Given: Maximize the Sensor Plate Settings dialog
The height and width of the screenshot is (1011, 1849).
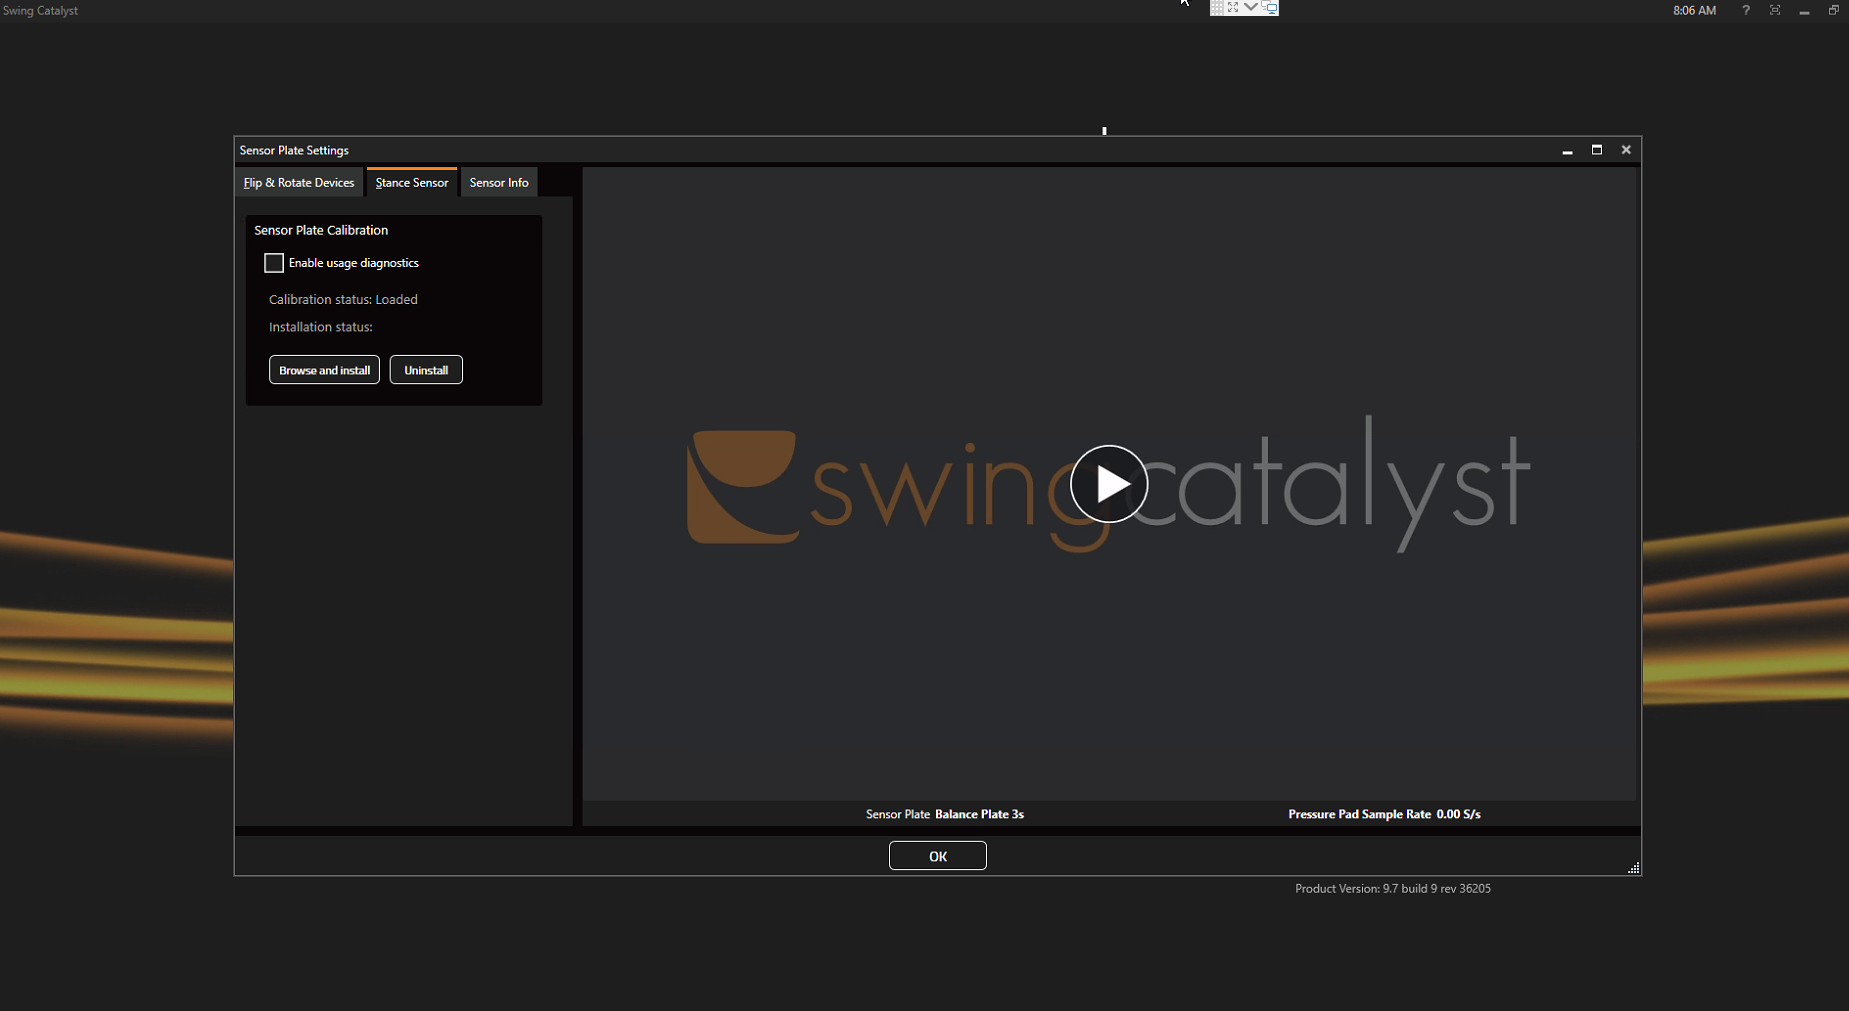Looking at the screenshot, I should 1597,150.
